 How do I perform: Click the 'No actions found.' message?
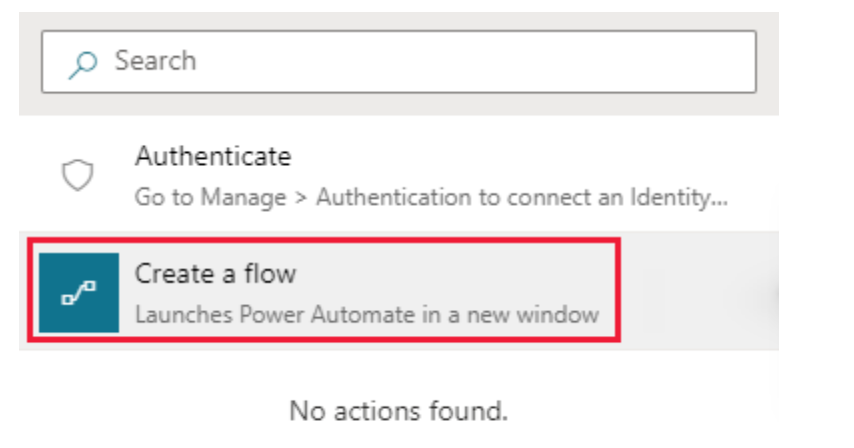pos(399,410)
